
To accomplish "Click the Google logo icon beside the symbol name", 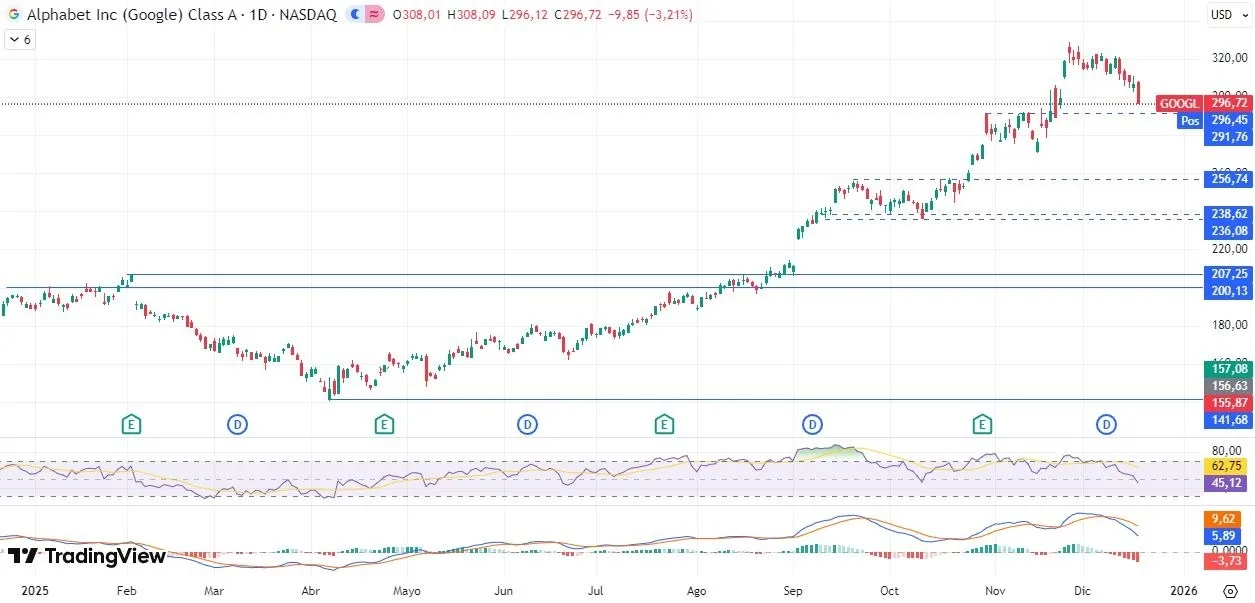I will point(14,14).
